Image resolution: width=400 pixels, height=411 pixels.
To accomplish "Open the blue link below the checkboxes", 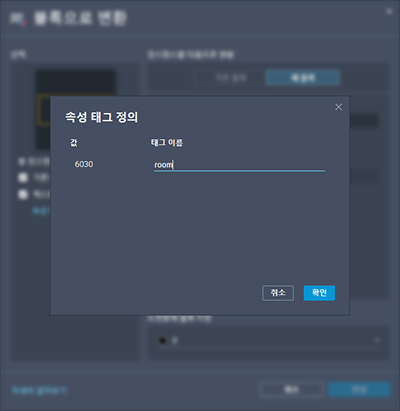I will pyautogui.click(x=41, y=211).
